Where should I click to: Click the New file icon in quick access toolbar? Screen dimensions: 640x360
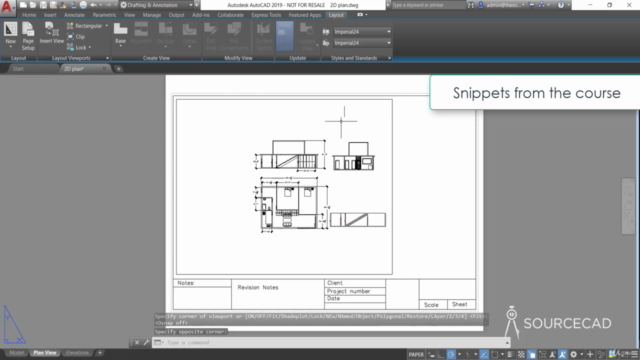pos(23,5)
